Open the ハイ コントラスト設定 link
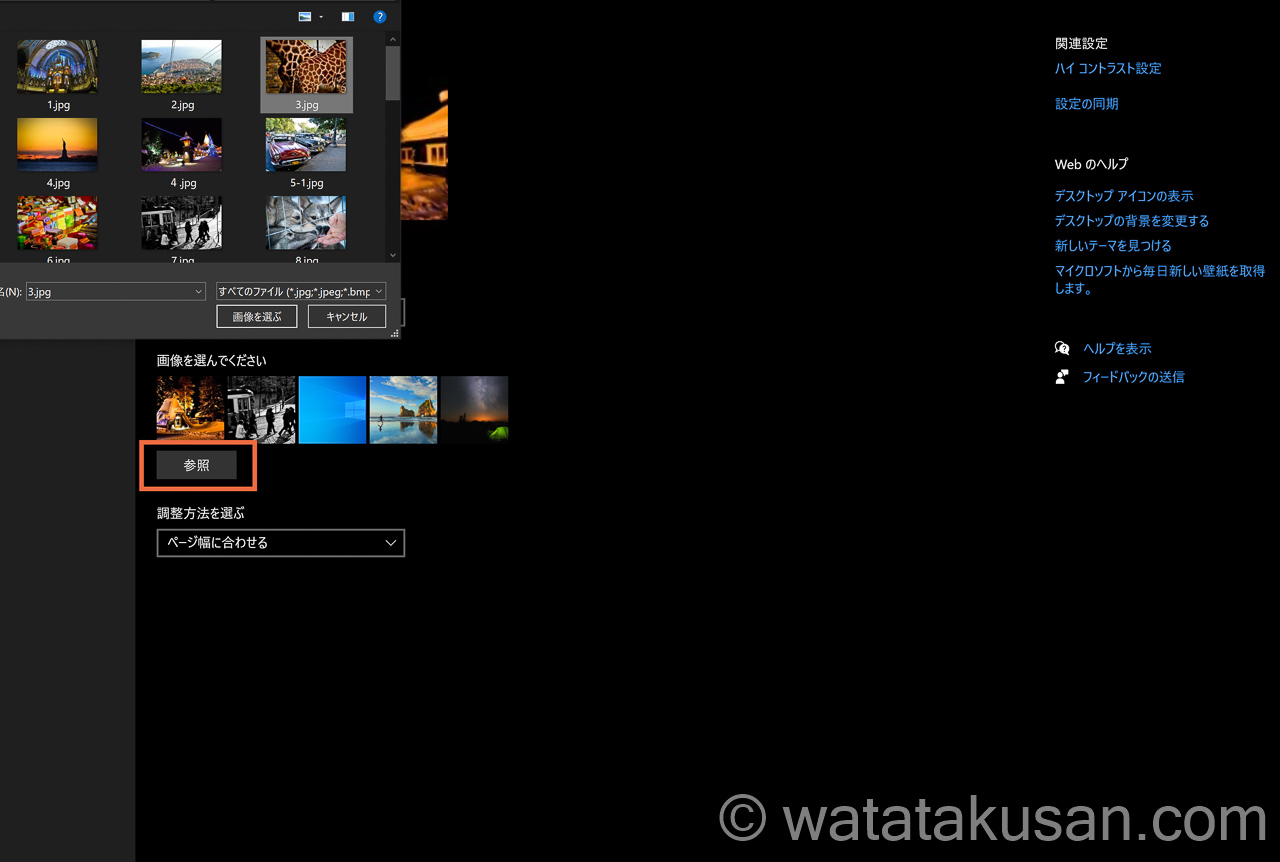 pyautogui.click(x=1108, y=69)
